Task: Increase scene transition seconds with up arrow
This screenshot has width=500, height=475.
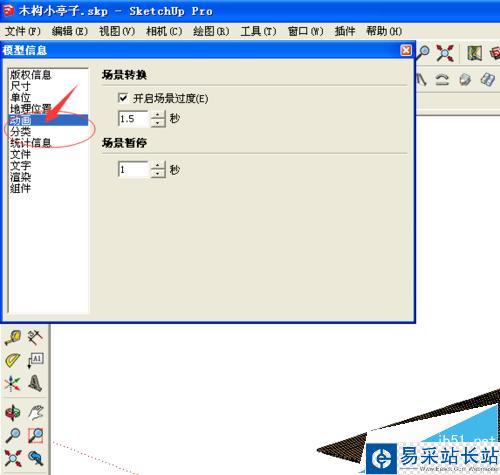Action: (x=158, y=115)
